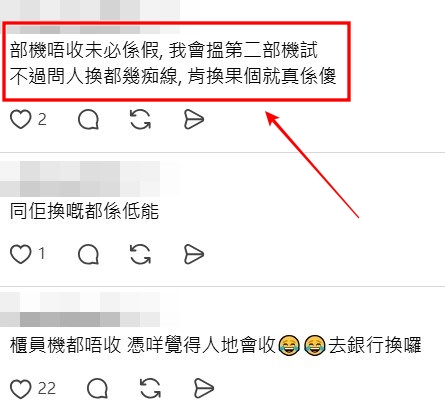Select comment text 去銀行換囉
This screenshot has width=445, height=417.
coord(375,345)
